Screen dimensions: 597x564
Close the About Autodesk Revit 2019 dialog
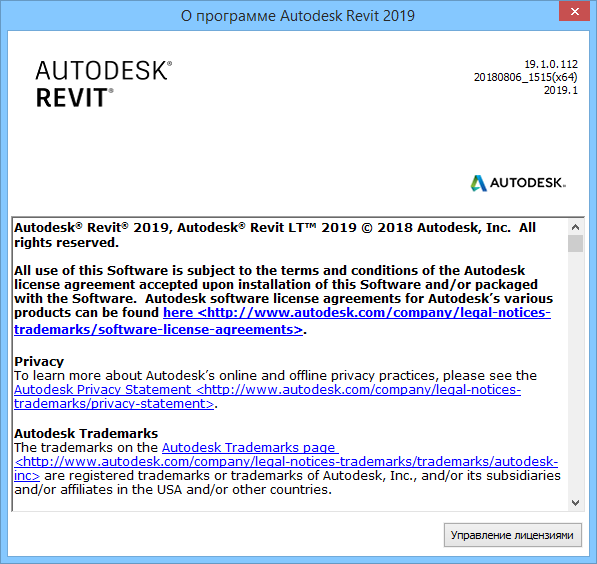[x=575, y=11]
